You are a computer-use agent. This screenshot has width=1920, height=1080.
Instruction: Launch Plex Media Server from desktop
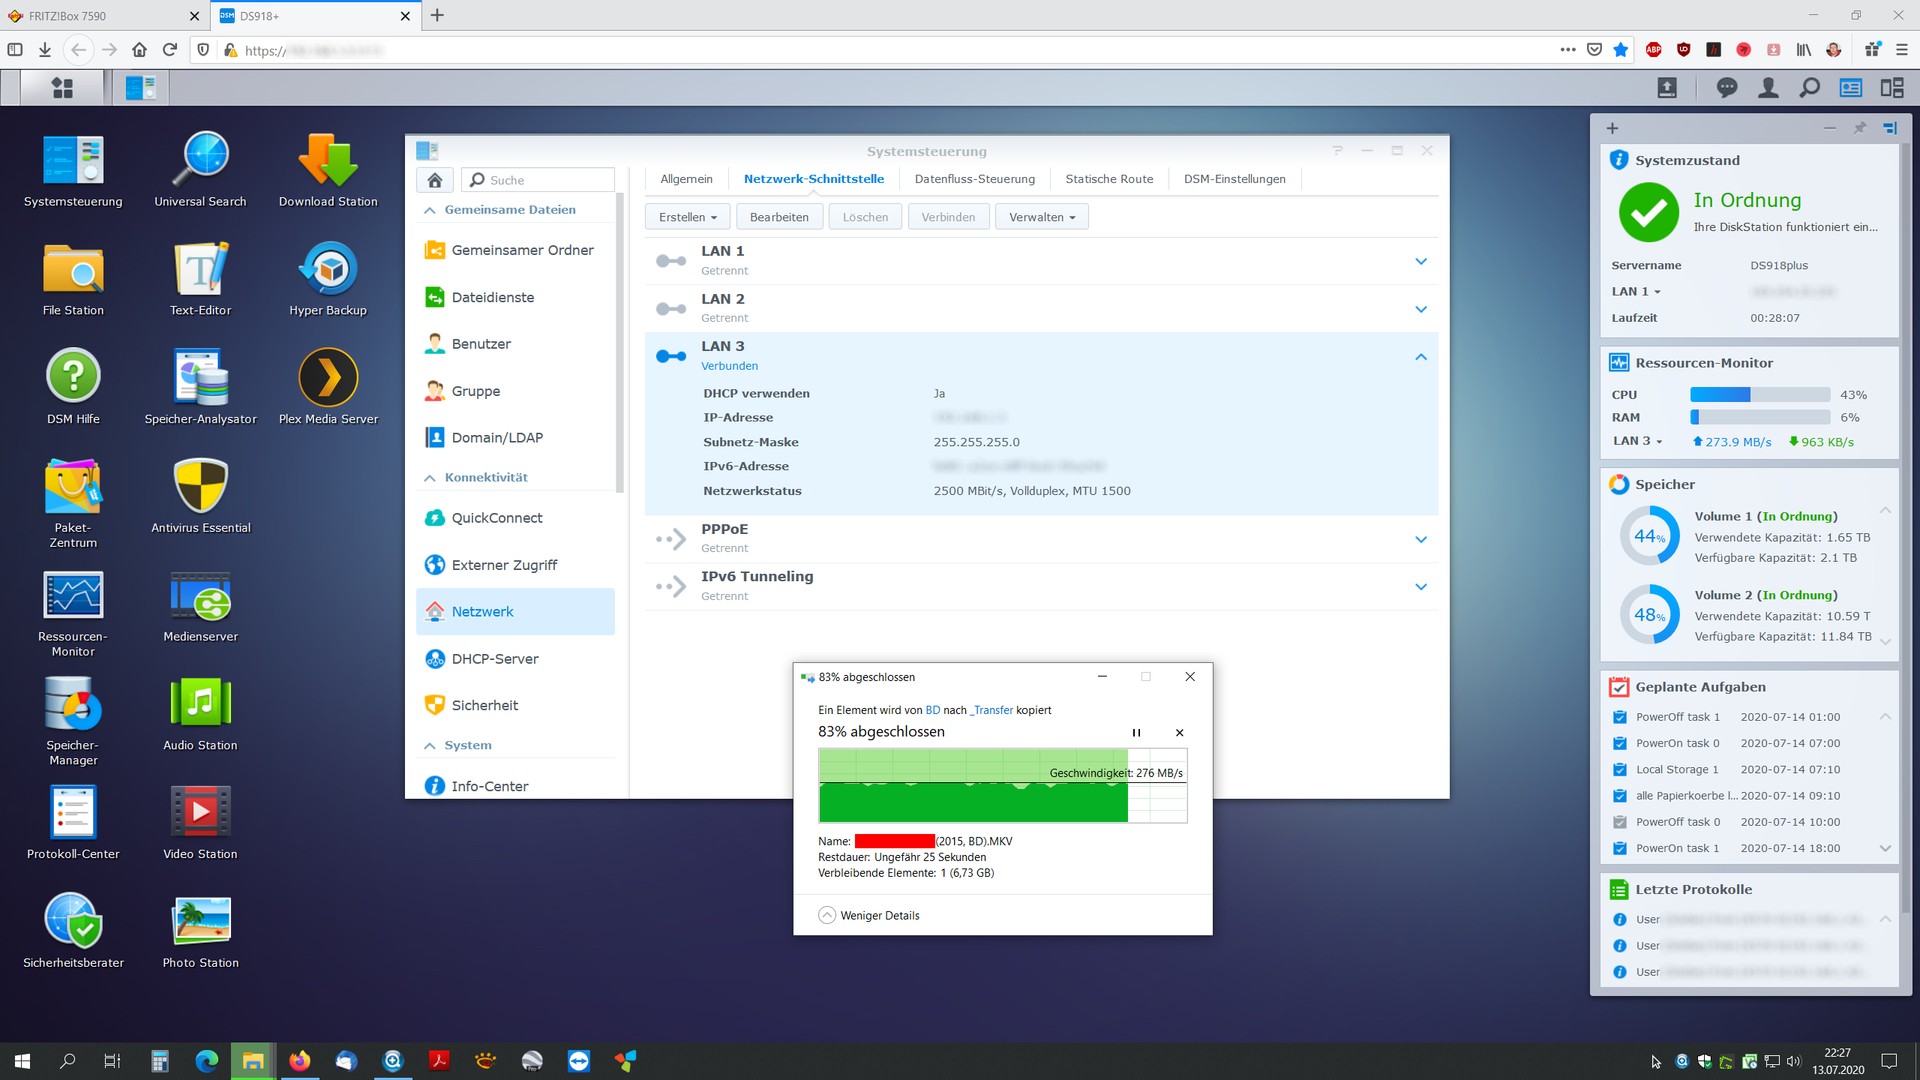[x=328, y=378]
